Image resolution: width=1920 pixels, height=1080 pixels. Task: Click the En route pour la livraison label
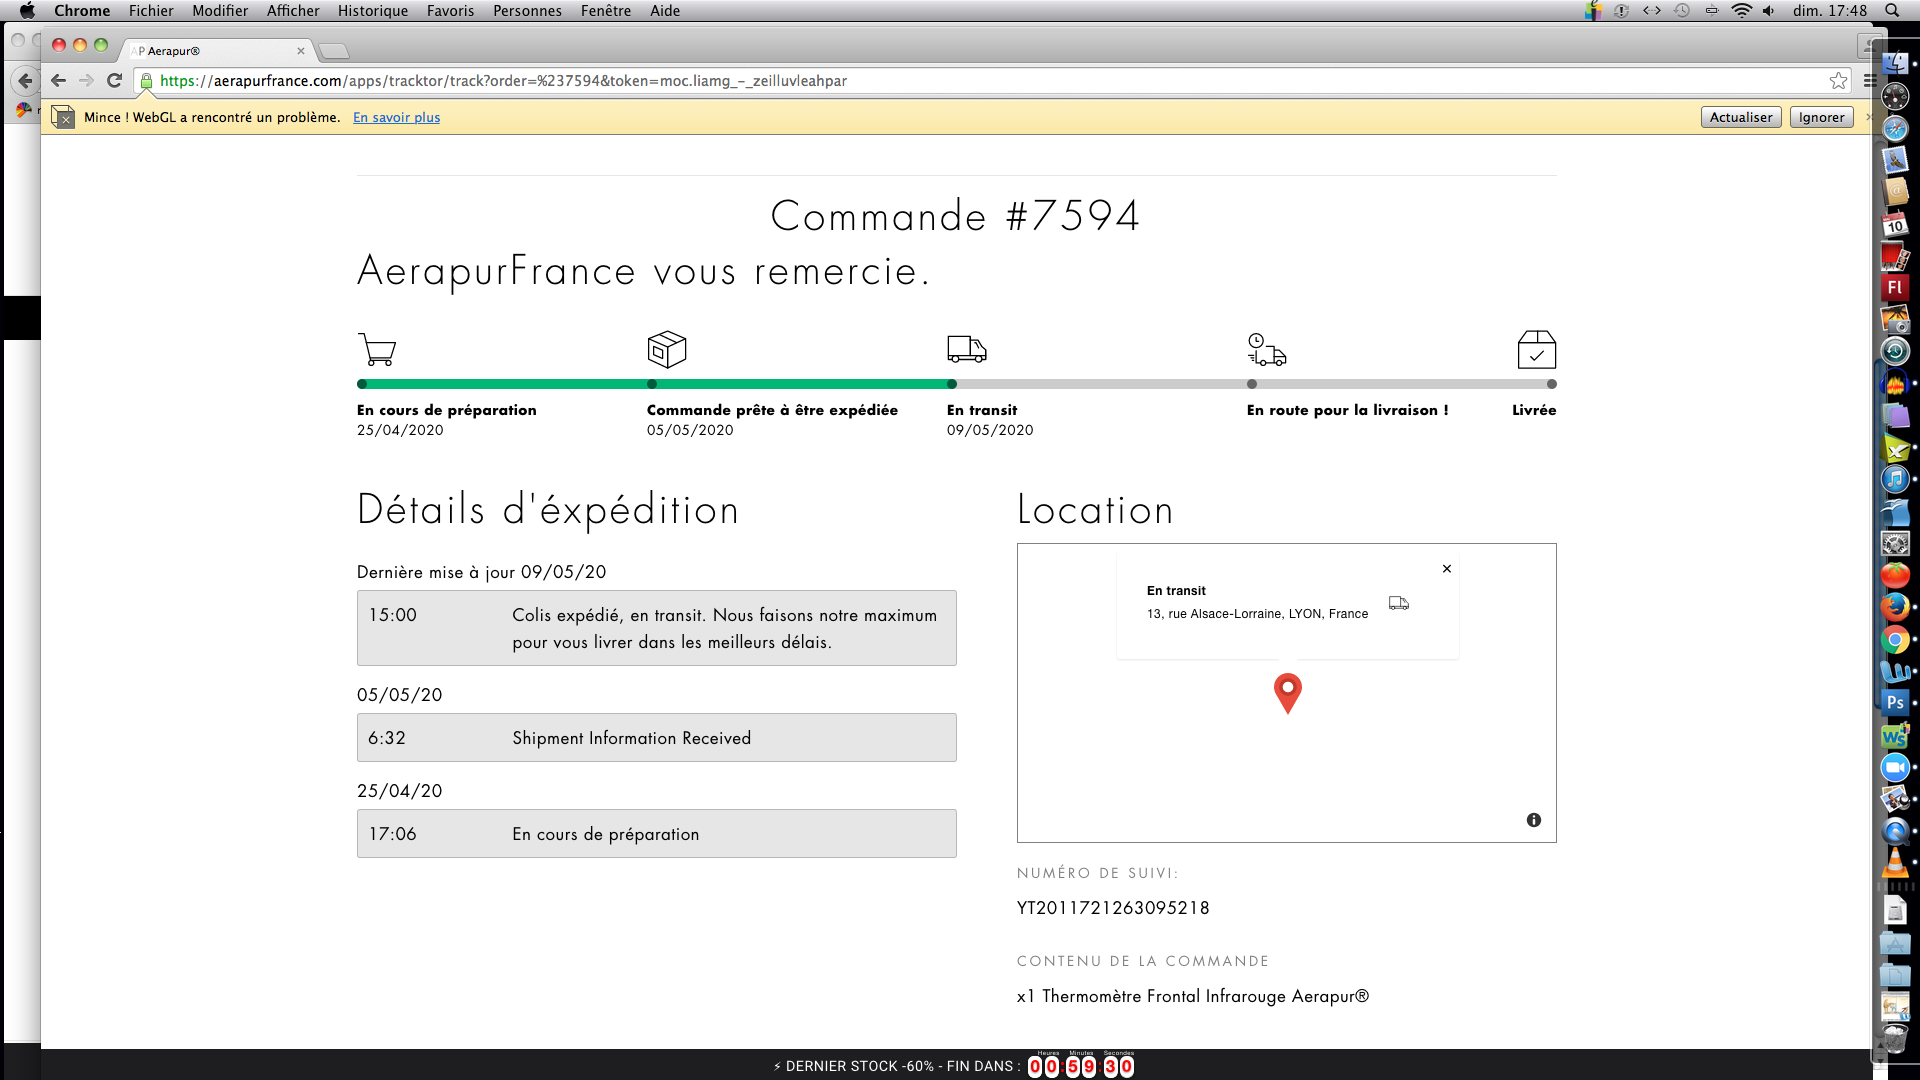pyautogui.click(x=1347, y=410)
